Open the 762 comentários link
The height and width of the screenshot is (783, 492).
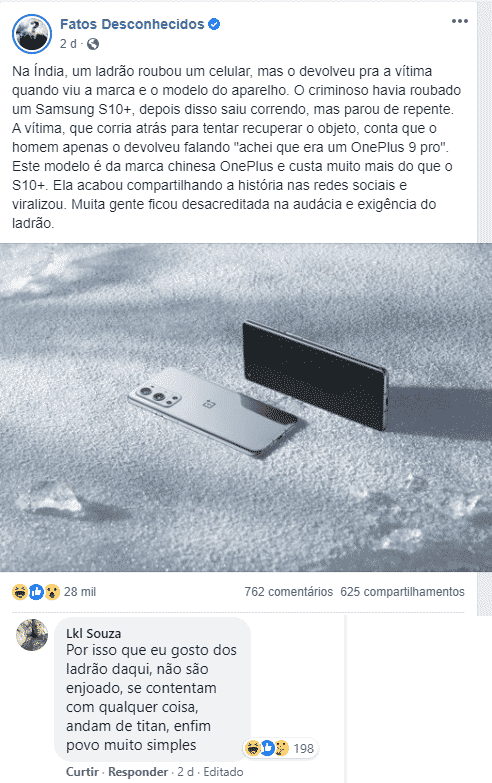pos(288,592)
